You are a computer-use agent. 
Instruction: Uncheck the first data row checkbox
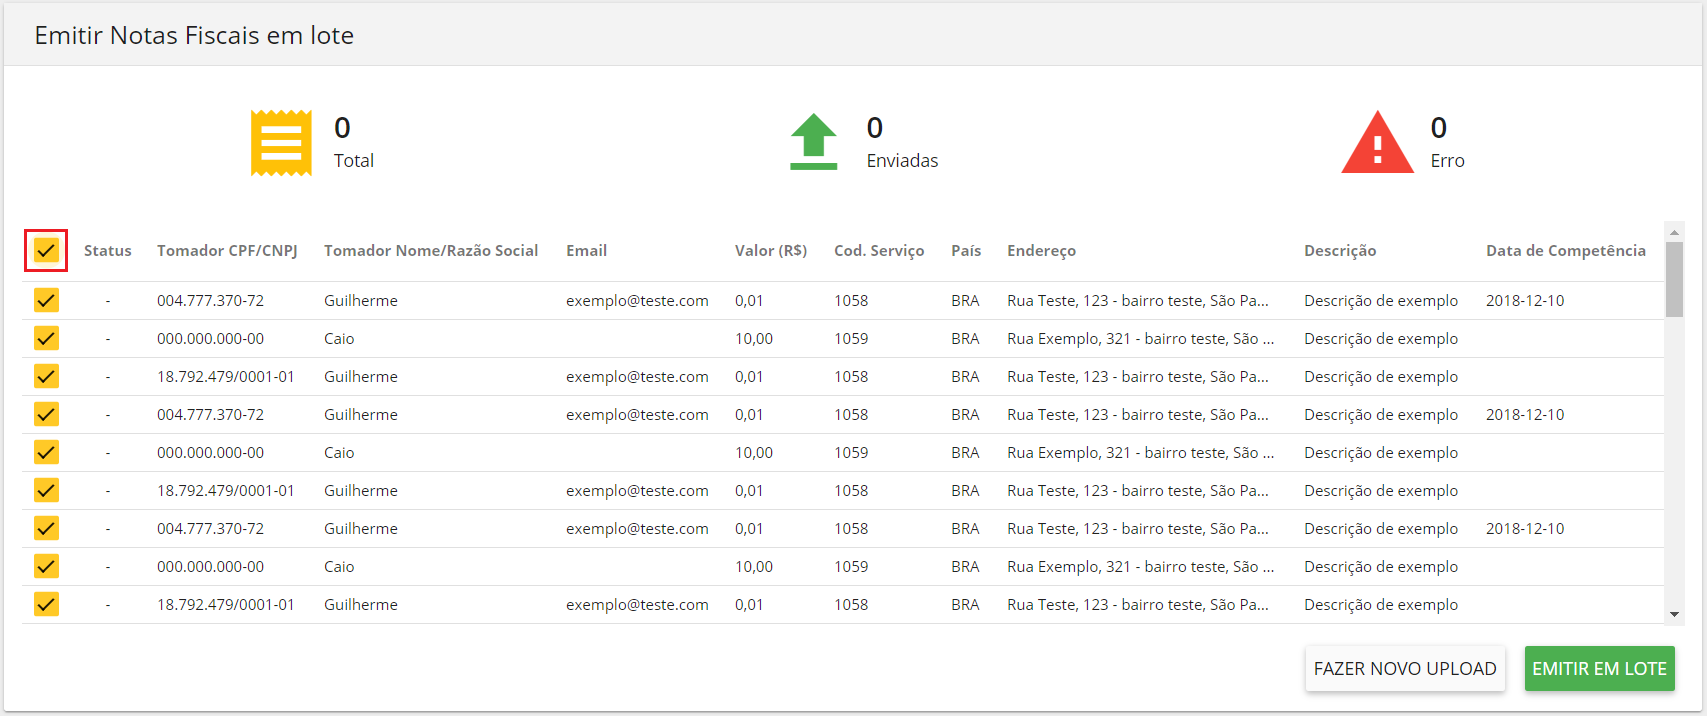(x=46, y=300)
